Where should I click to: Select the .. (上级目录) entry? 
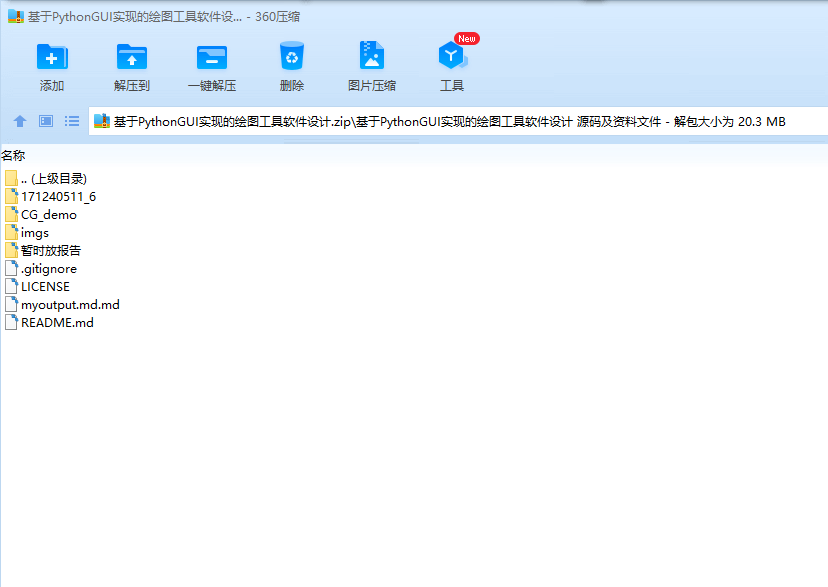(54, 178)
